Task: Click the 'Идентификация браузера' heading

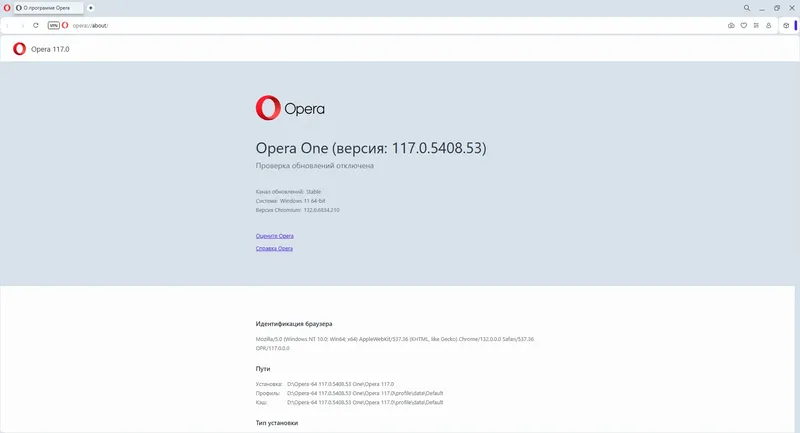Action: (294, 324)
